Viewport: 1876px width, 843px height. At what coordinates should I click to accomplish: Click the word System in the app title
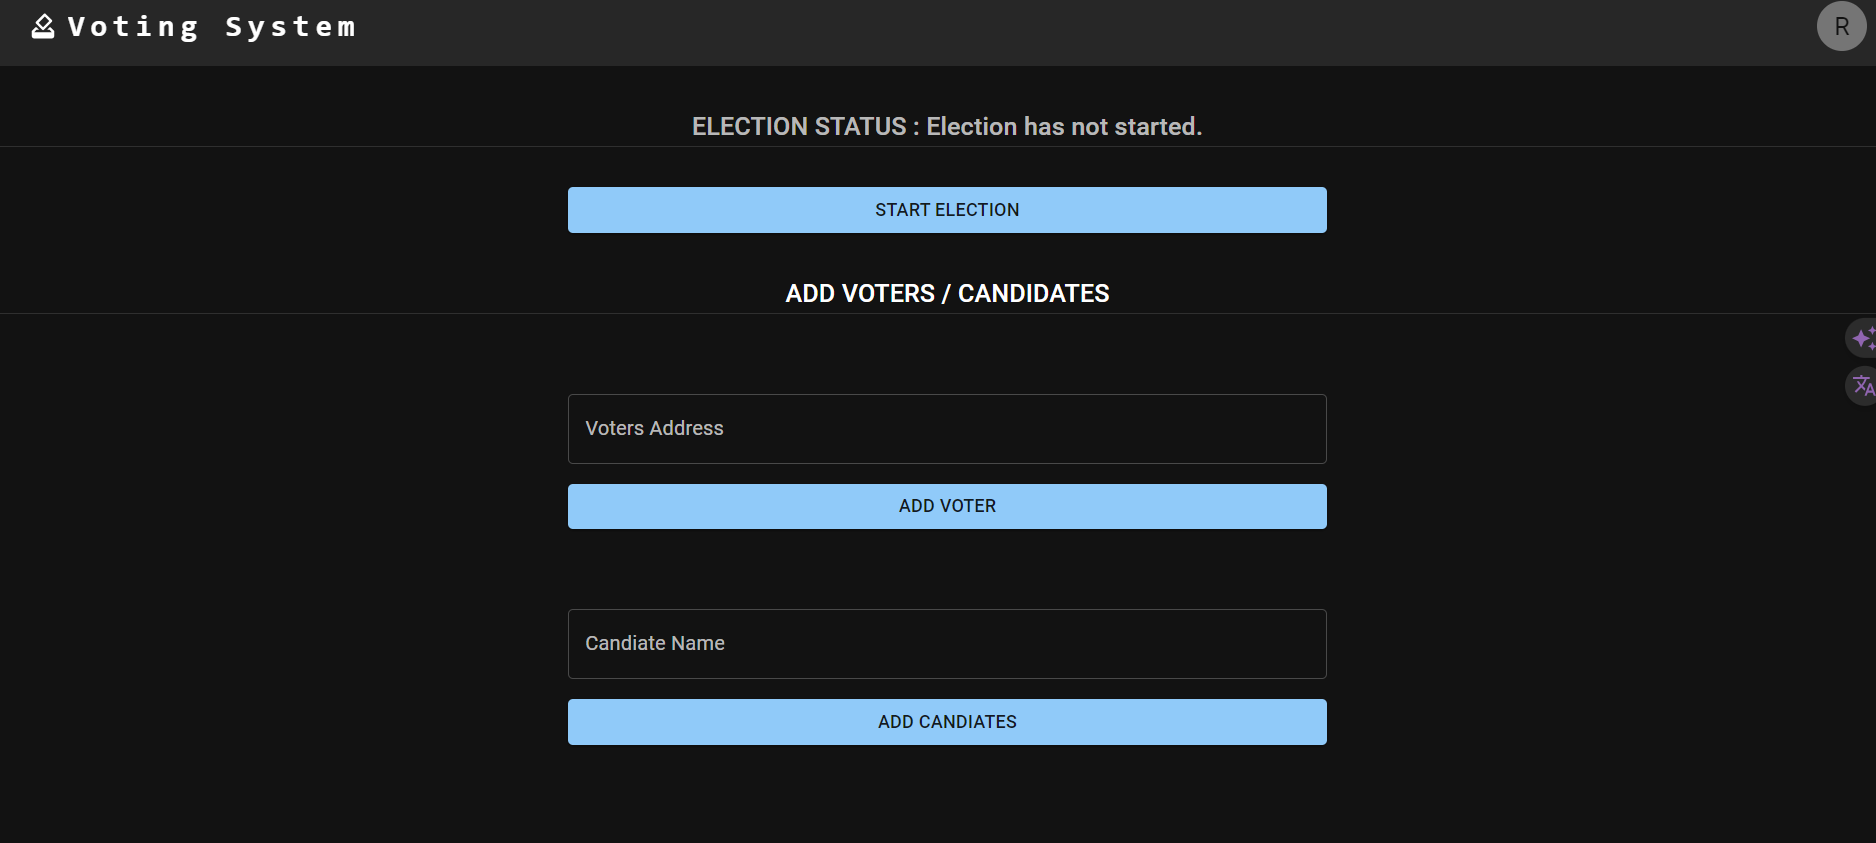290,27
